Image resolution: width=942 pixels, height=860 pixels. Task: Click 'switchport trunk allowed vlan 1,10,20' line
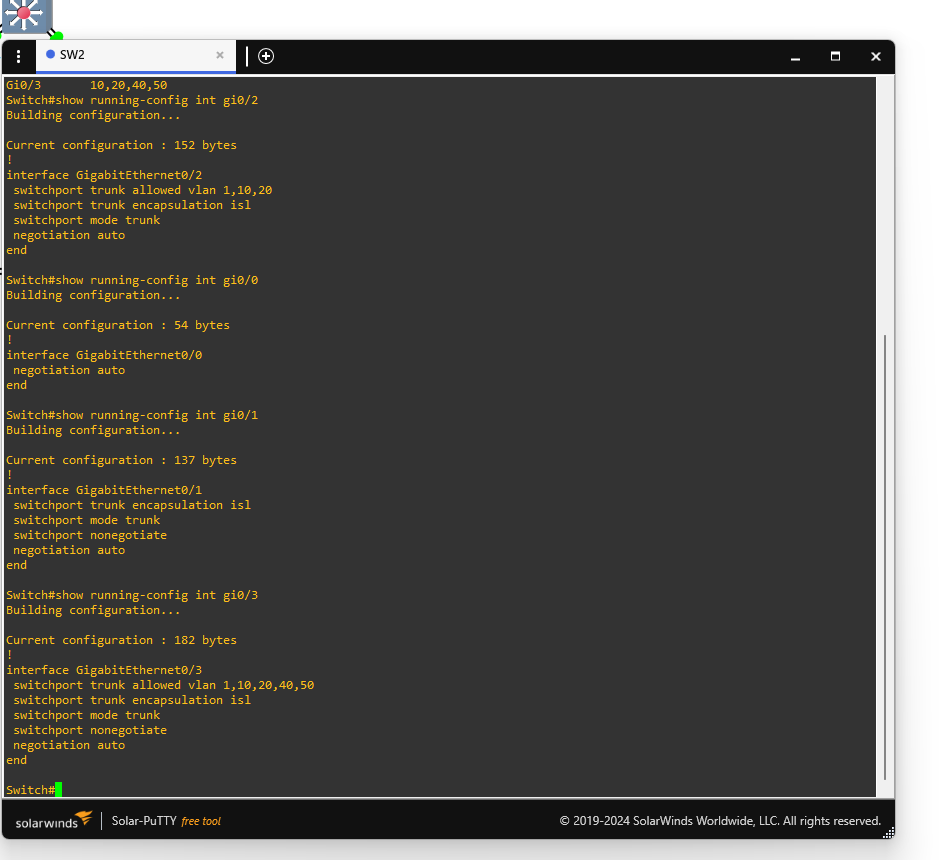pyautogui.click(x=142, y=190)
